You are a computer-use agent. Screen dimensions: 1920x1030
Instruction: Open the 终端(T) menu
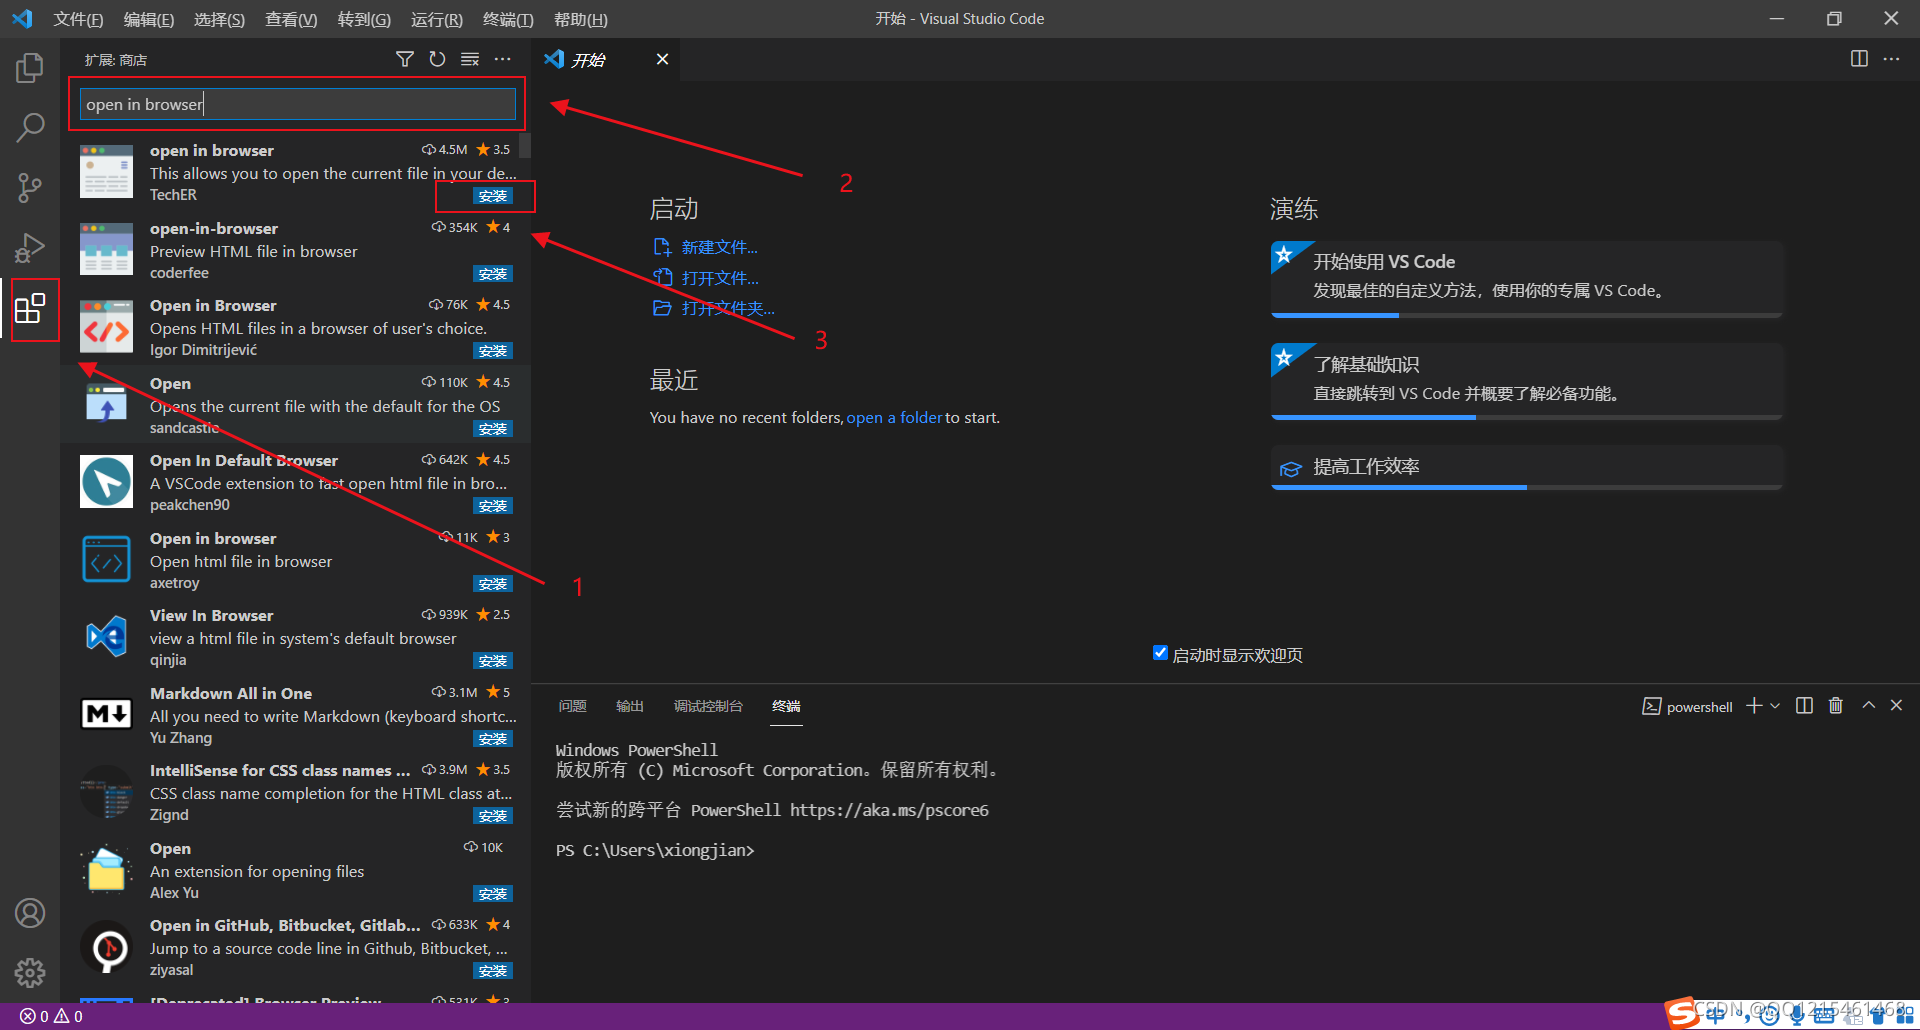(x=508, y=19)
